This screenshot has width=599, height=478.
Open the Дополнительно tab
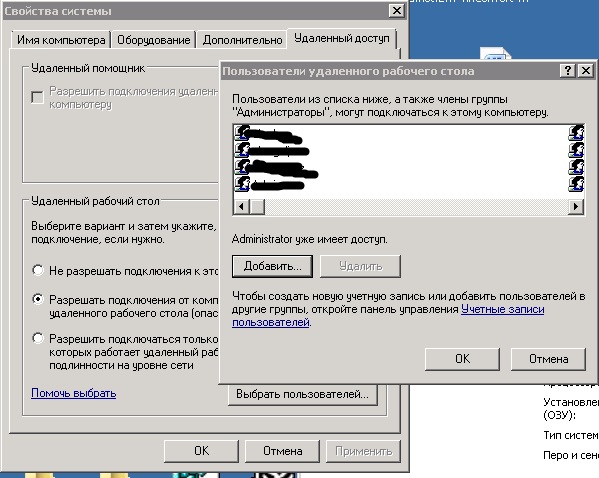(242, 40)
